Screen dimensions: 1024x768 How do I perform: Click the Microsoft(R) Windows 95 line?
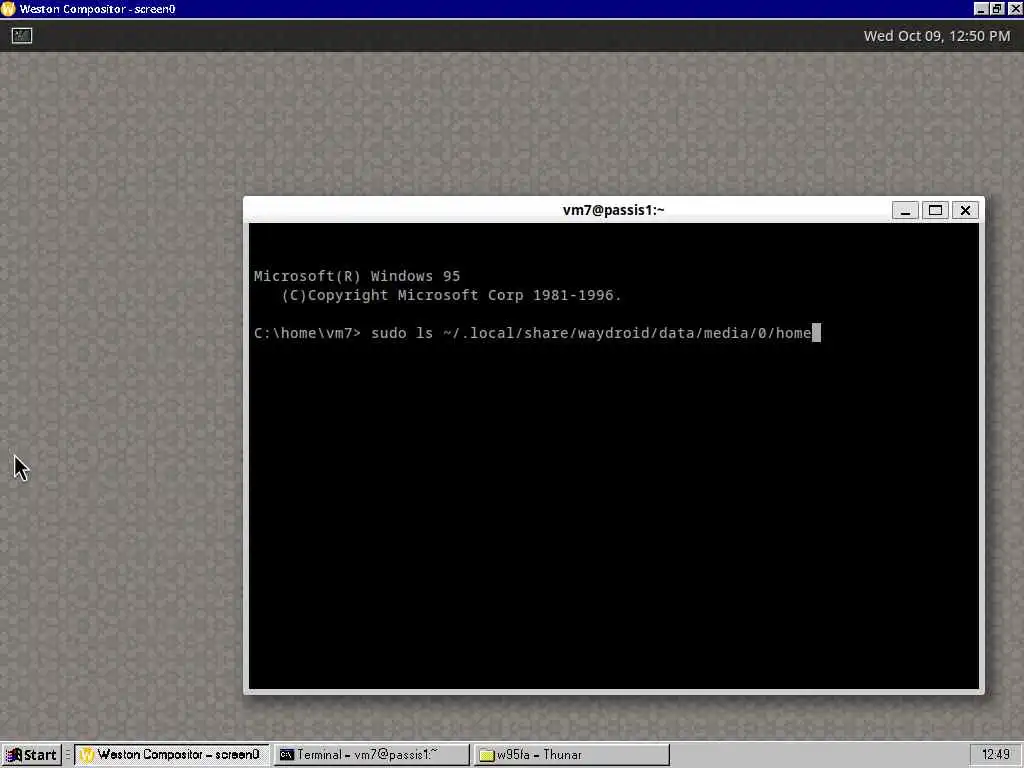(357, 276)
